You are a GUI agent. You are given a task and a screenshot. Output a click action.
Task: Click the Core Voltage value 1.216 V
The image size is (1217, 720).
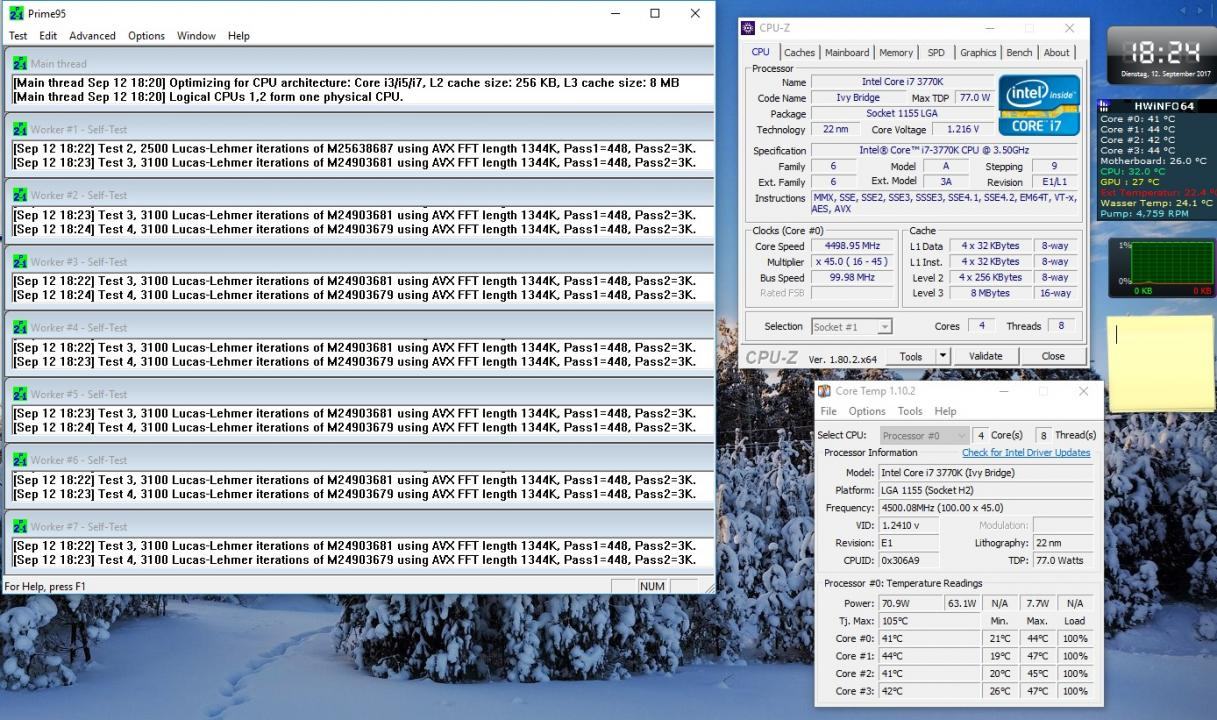963,129
